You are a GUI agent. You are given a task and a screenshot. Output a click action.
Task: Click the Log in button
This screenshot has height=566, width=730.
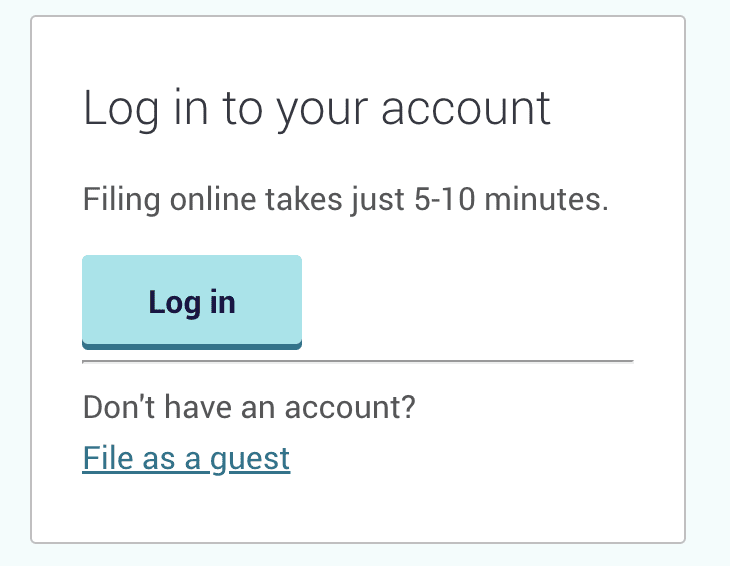(x=192, y=301)
